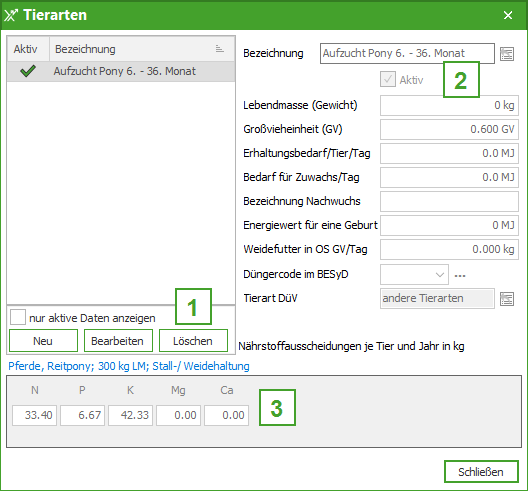Click the Bearbeiten button
528x491 pixels.
(118, 341)
